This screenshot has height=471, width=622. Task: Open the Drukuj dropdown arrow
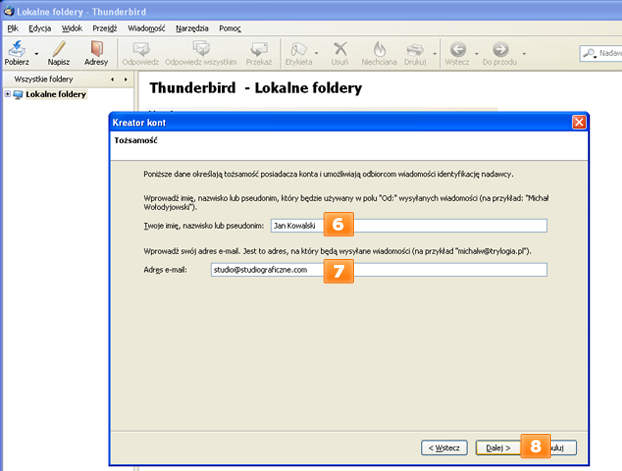pos(435,54)
